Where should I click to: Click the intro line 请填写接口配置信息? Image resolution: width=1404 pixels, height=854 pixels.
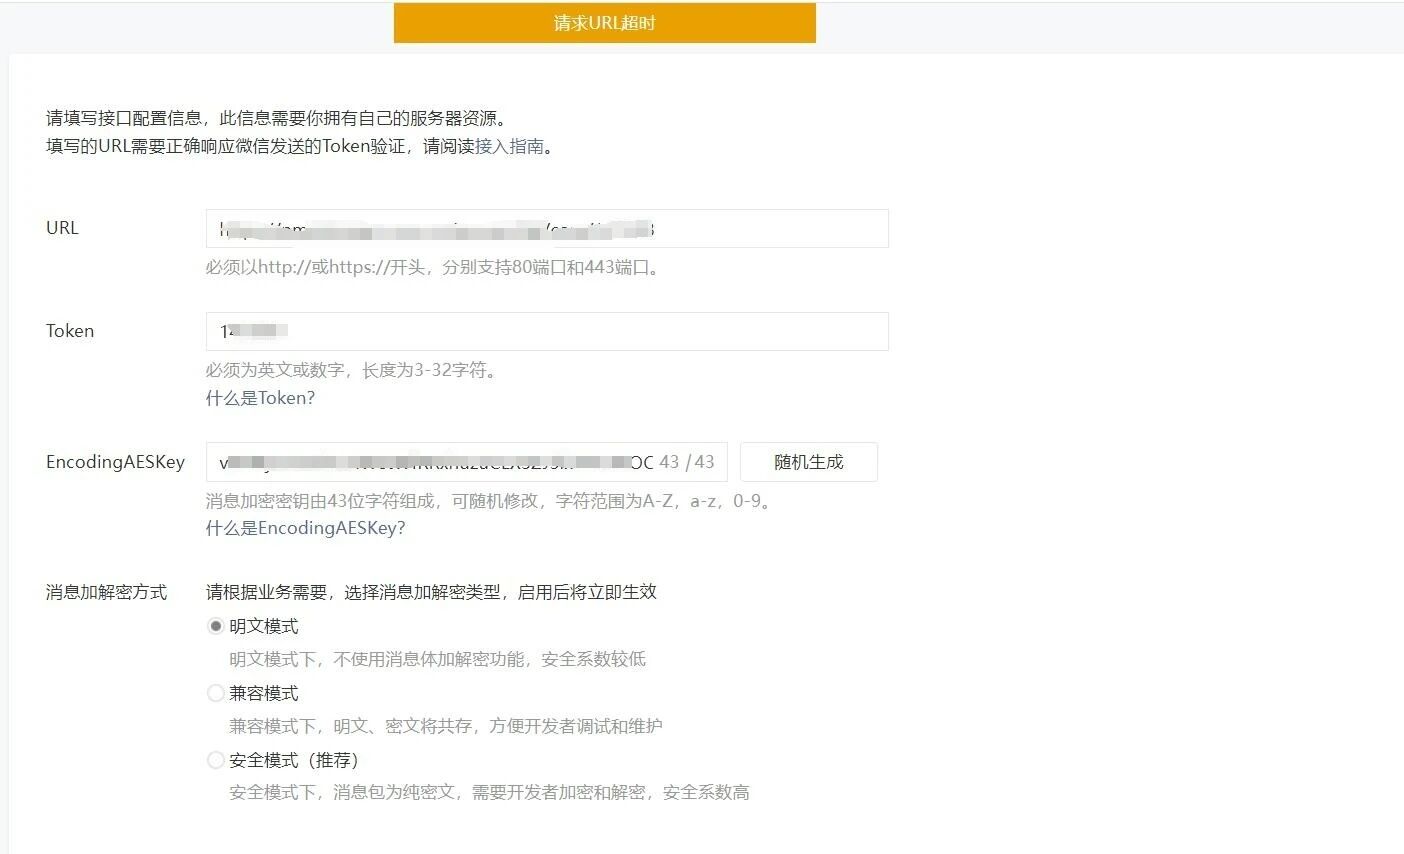279,118
